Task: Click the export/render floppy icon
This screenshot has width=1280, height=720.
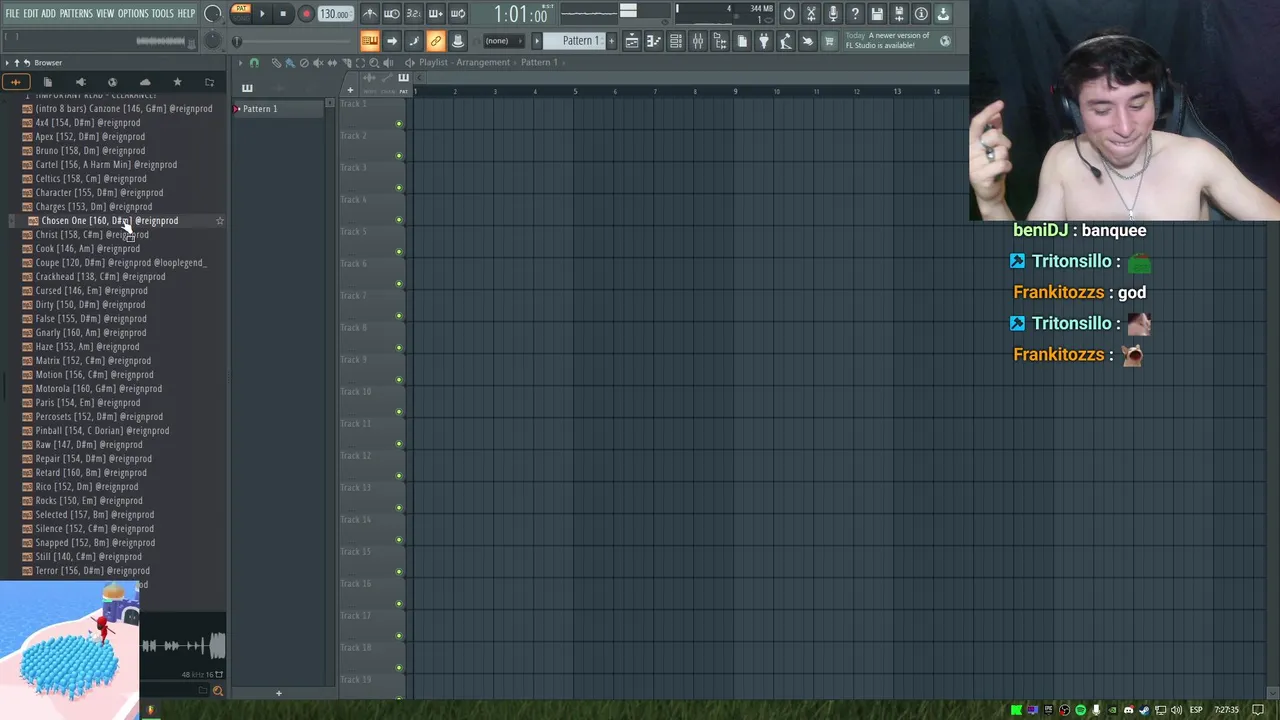Action: pyautogui.click(x=899, y=14)
